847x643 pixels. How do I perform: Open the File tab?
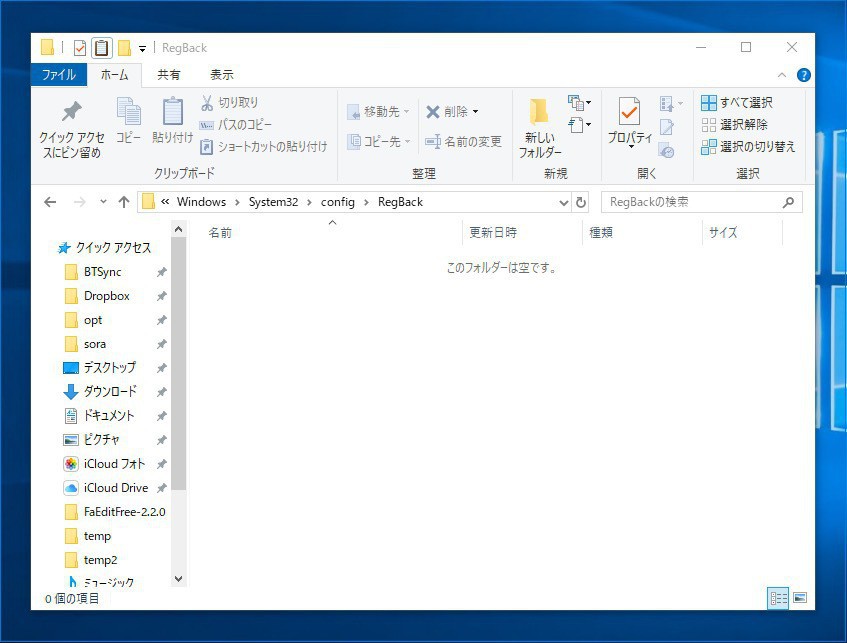[x=58, y=75]
